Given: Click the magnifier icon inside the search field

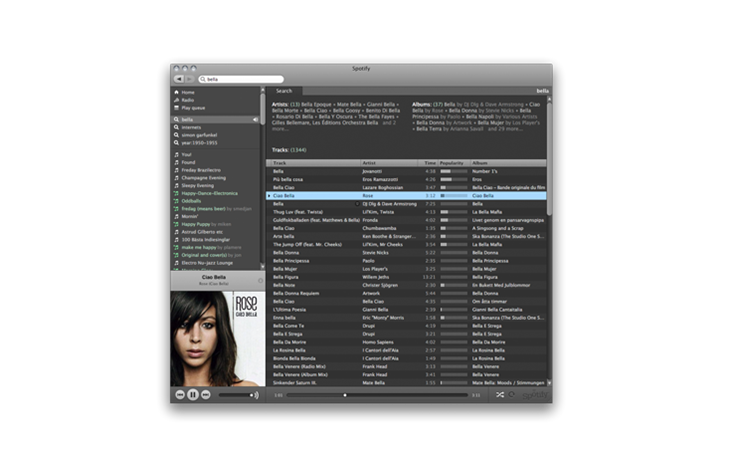Looking at the screenshot, I should (203, 79).
